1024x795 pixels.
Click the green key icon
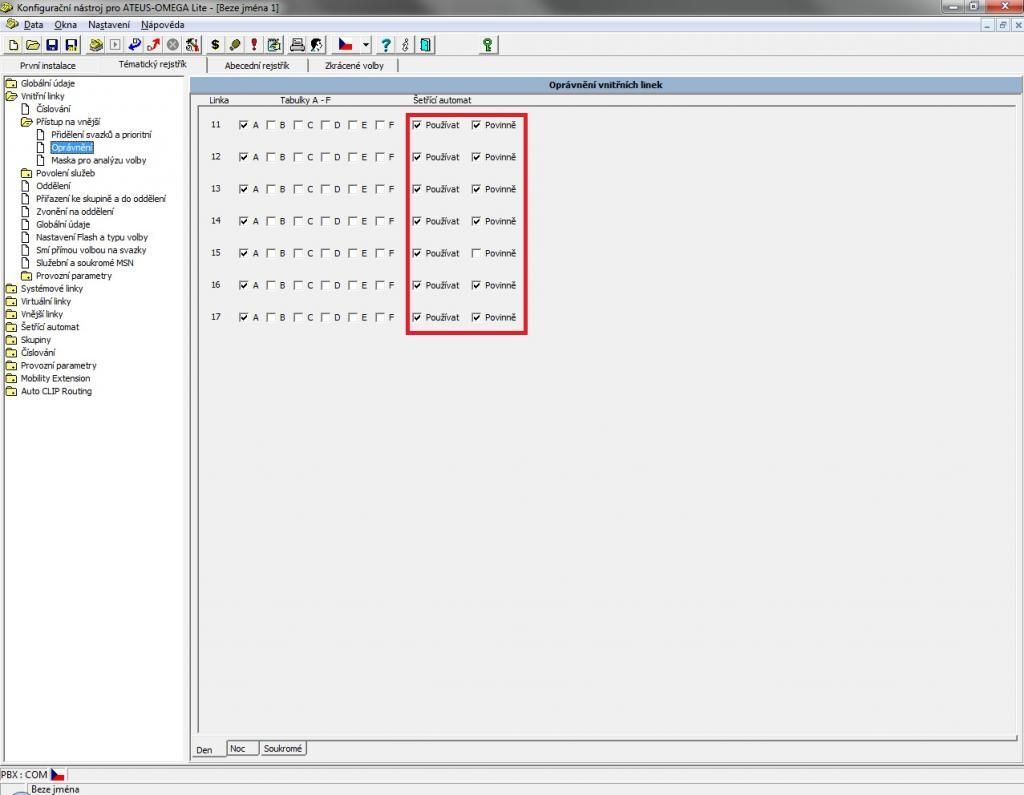[x=488, y=45]
